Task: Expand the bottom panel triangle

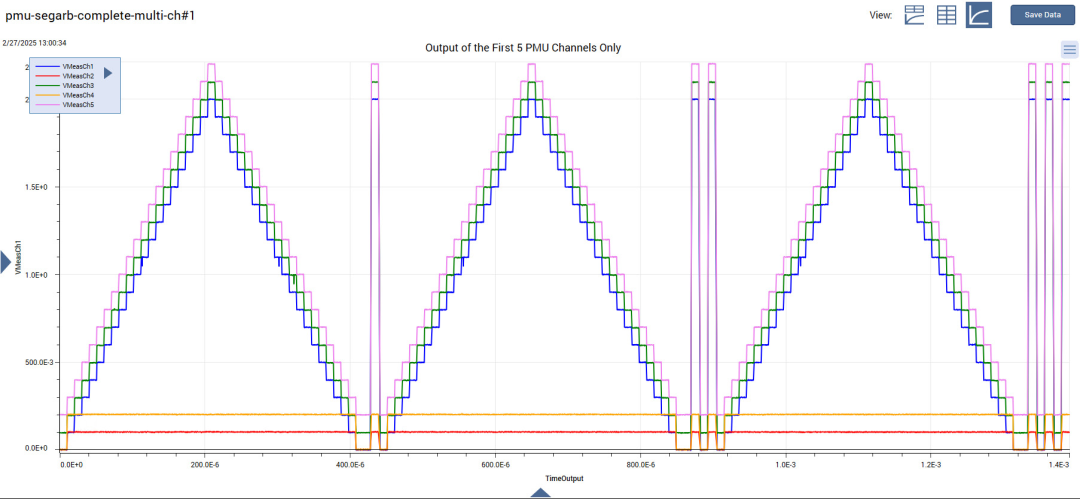Action: click(541, 493)
